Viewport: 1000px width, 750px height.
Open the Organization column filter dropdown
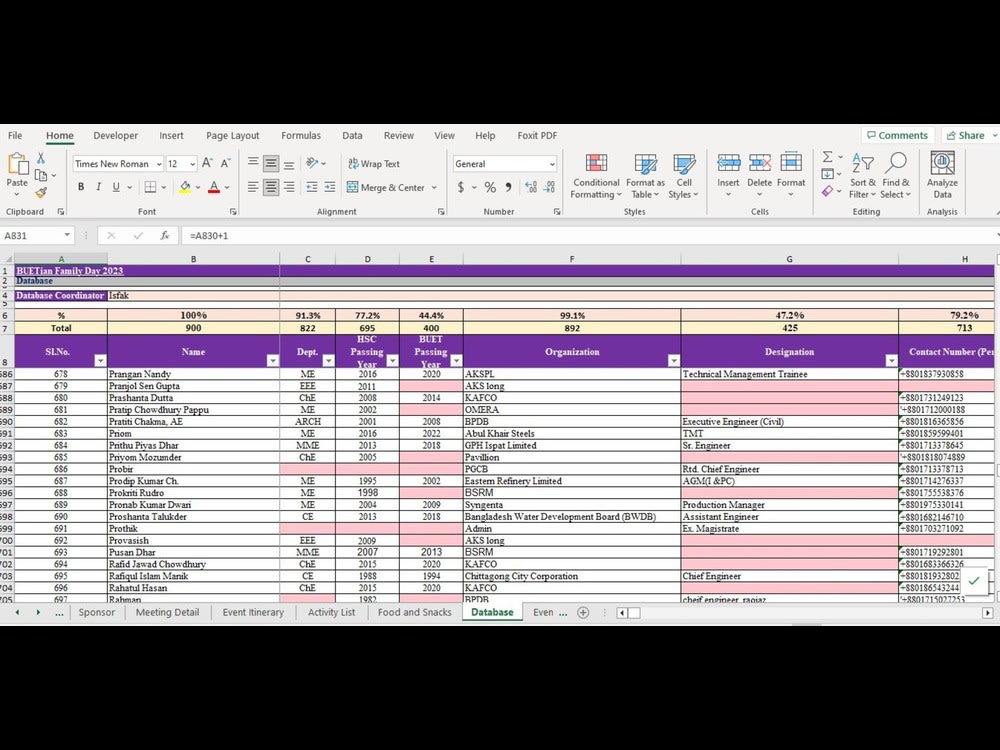coord(673,361)
